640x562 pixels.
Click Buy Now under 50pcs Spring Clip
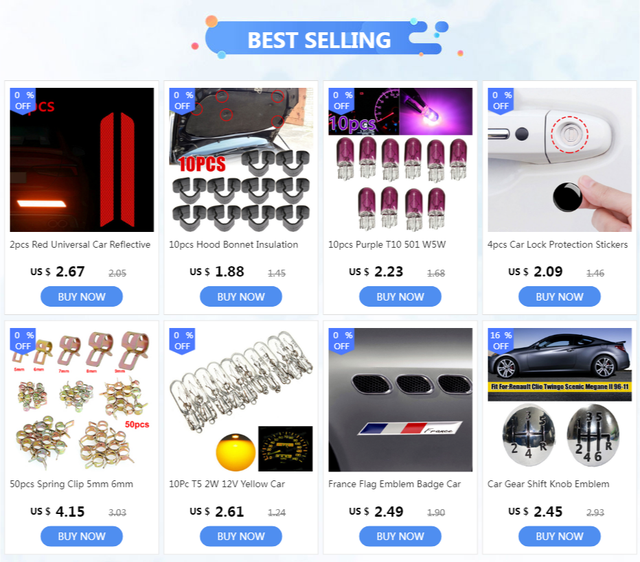[82, 536]
